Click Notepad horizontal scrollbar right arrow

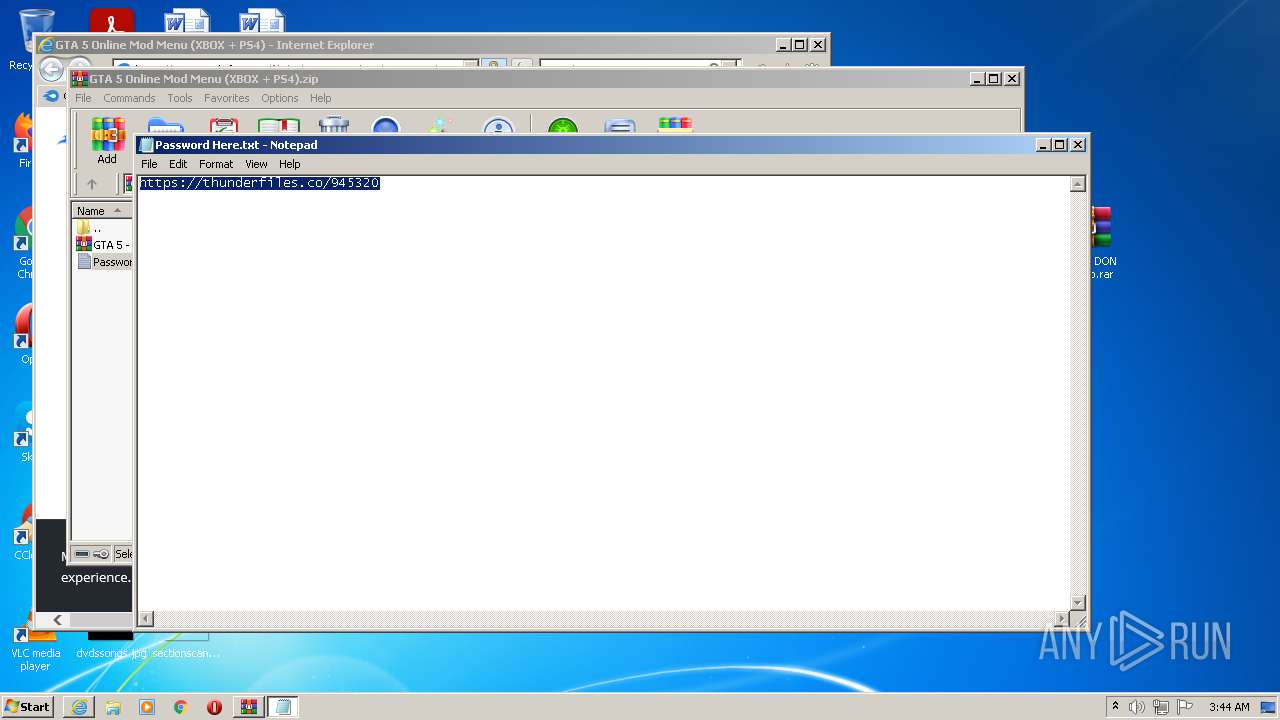click(1061, 619)
